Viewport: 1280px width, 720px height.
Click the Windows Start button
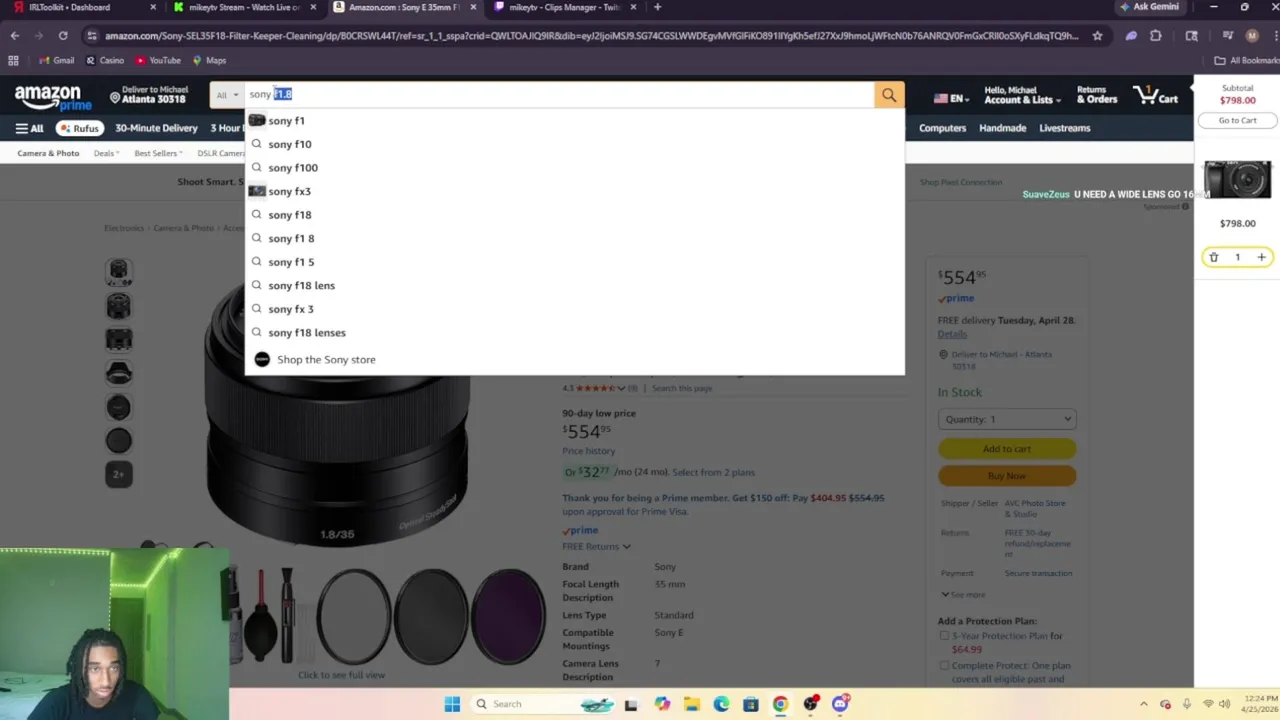[452, 704]
